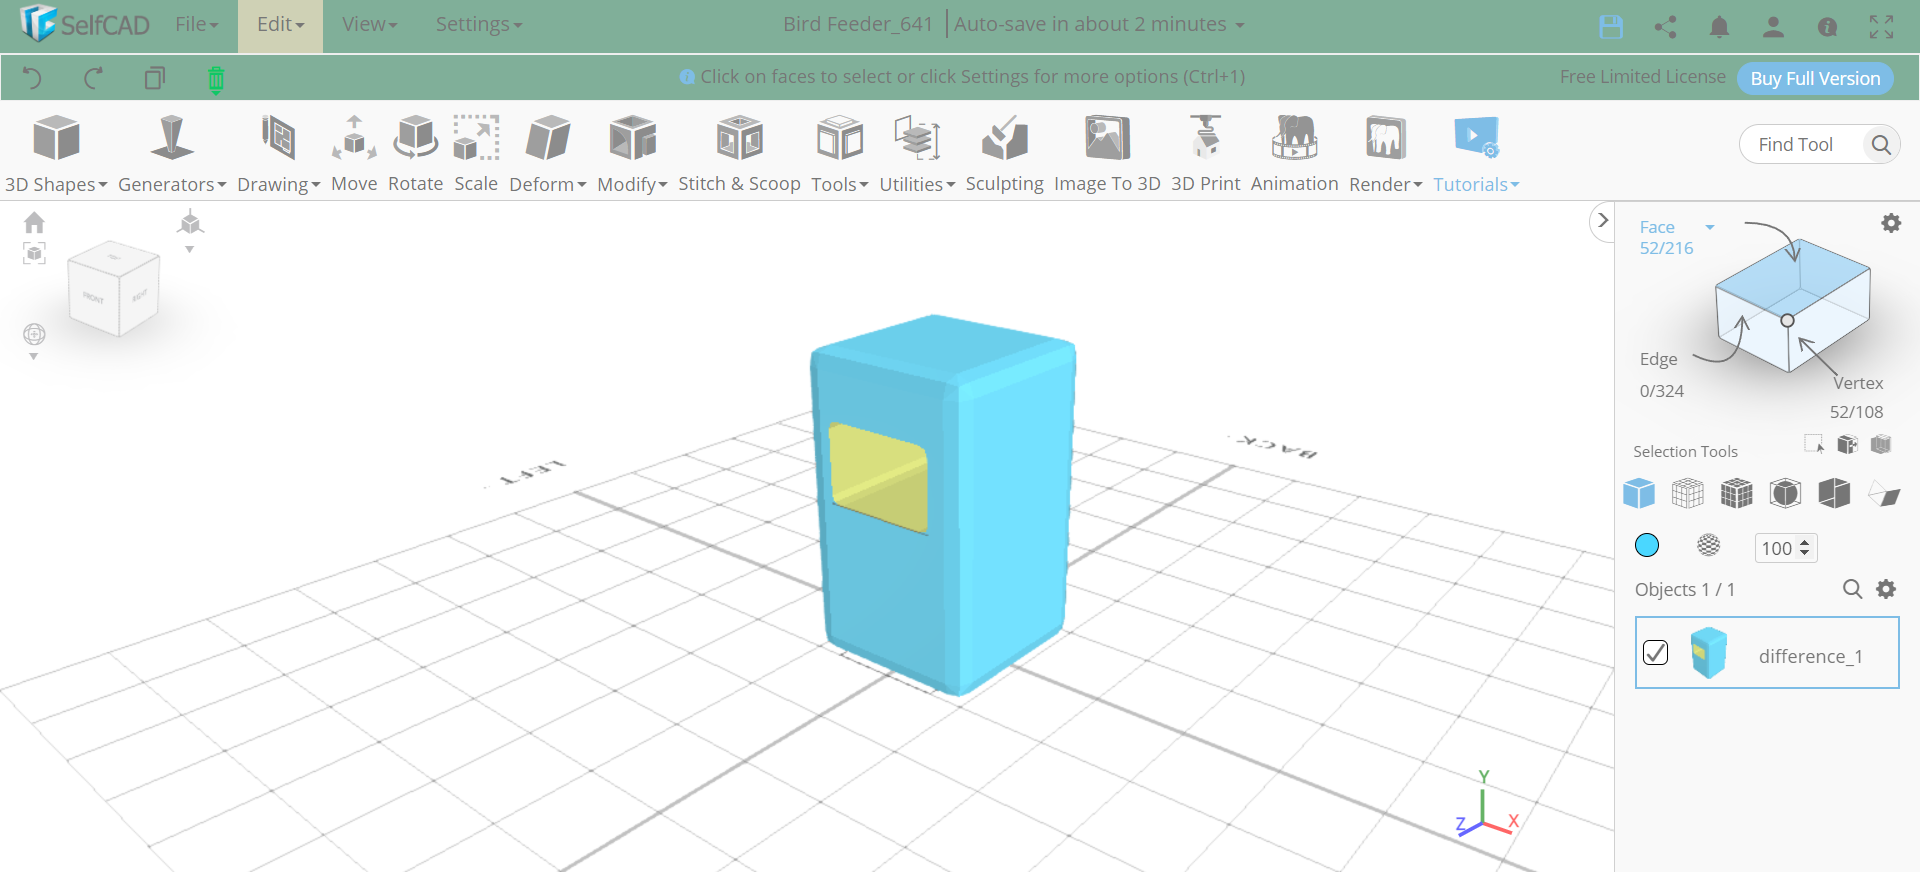Open the user account icon
This screenshot has height=872, width=1920.
click(1773, 27)
